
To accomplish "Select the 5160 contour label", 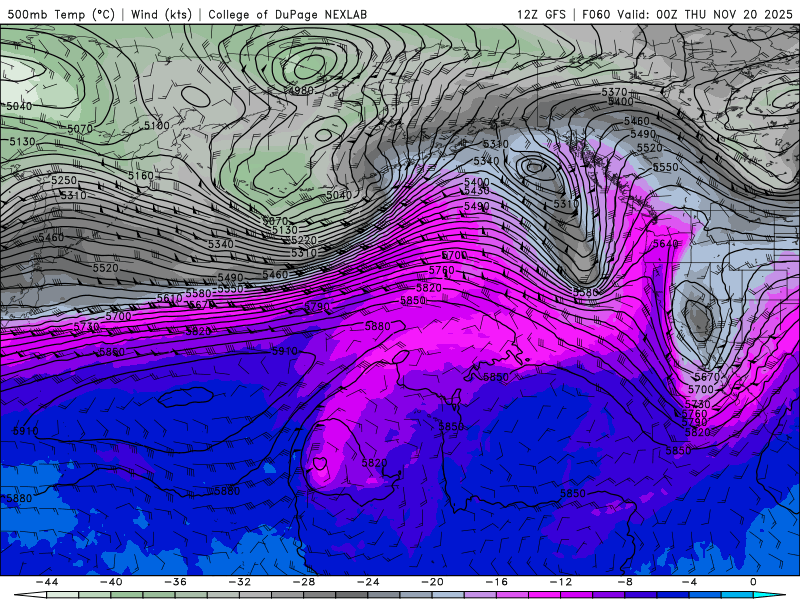I will point(141,176).
